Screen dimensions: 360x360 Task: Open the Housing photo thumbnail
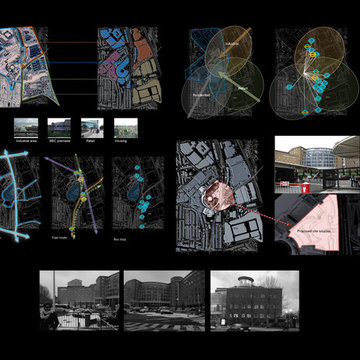point(126,128)
